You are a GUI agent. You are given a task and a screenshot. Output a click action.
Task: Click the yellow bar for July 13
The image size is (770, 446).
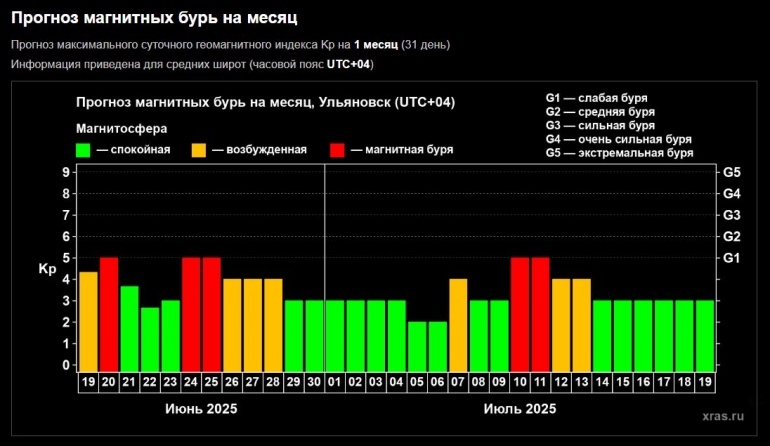582,324
